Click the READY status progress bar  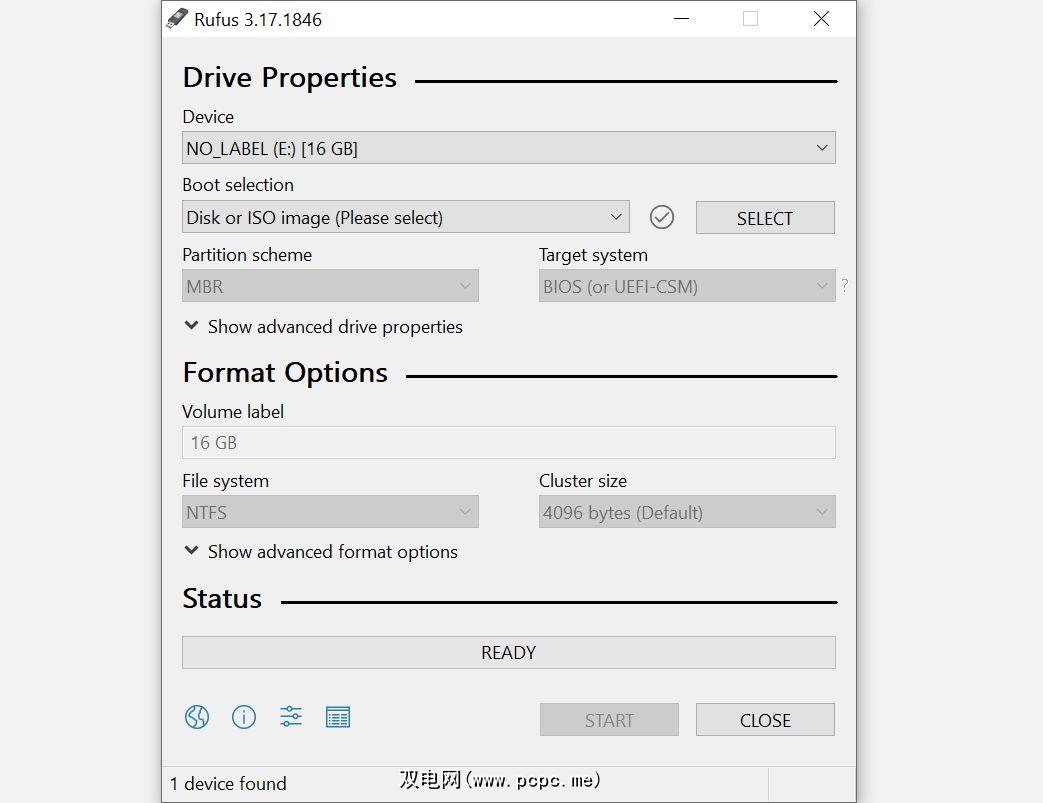[509, 653]
